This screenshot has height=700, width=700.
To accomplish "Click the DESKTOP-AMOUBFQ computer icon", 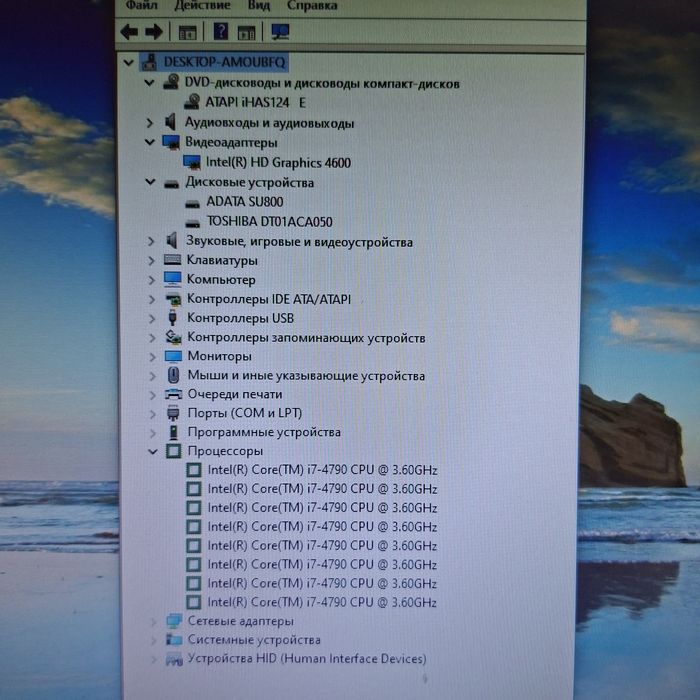I will (x=150, y=62).
